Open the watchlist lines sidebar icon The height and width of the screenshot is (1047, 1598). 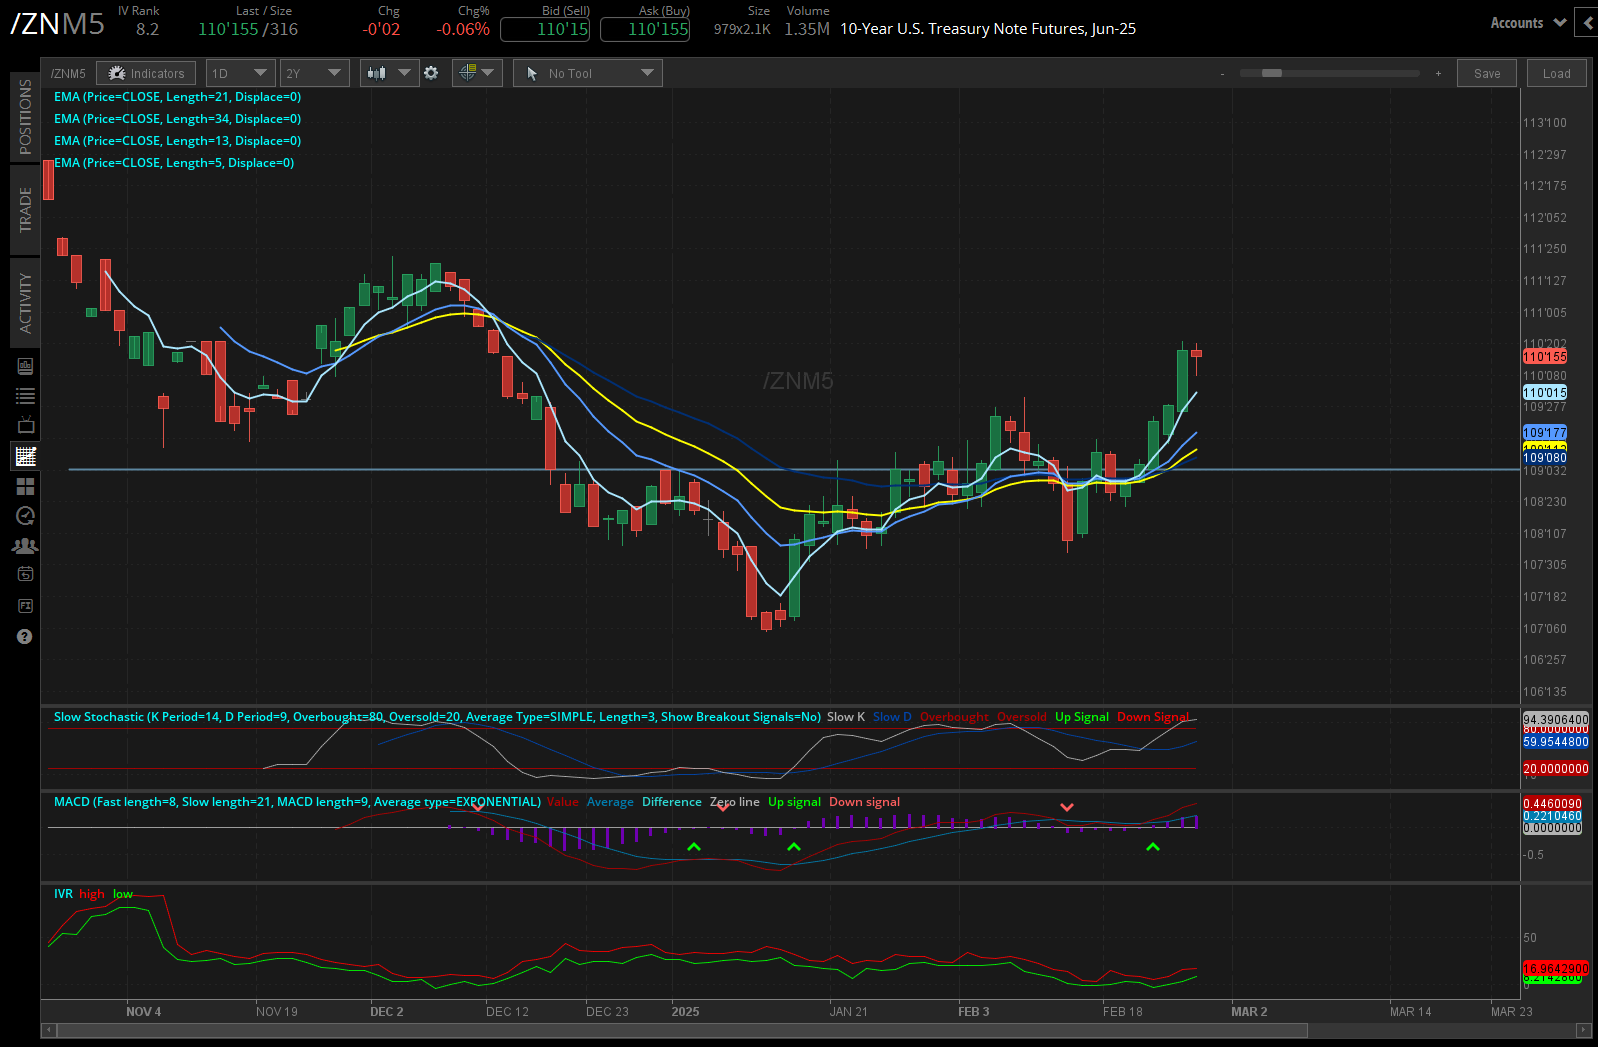pos(25,396)
